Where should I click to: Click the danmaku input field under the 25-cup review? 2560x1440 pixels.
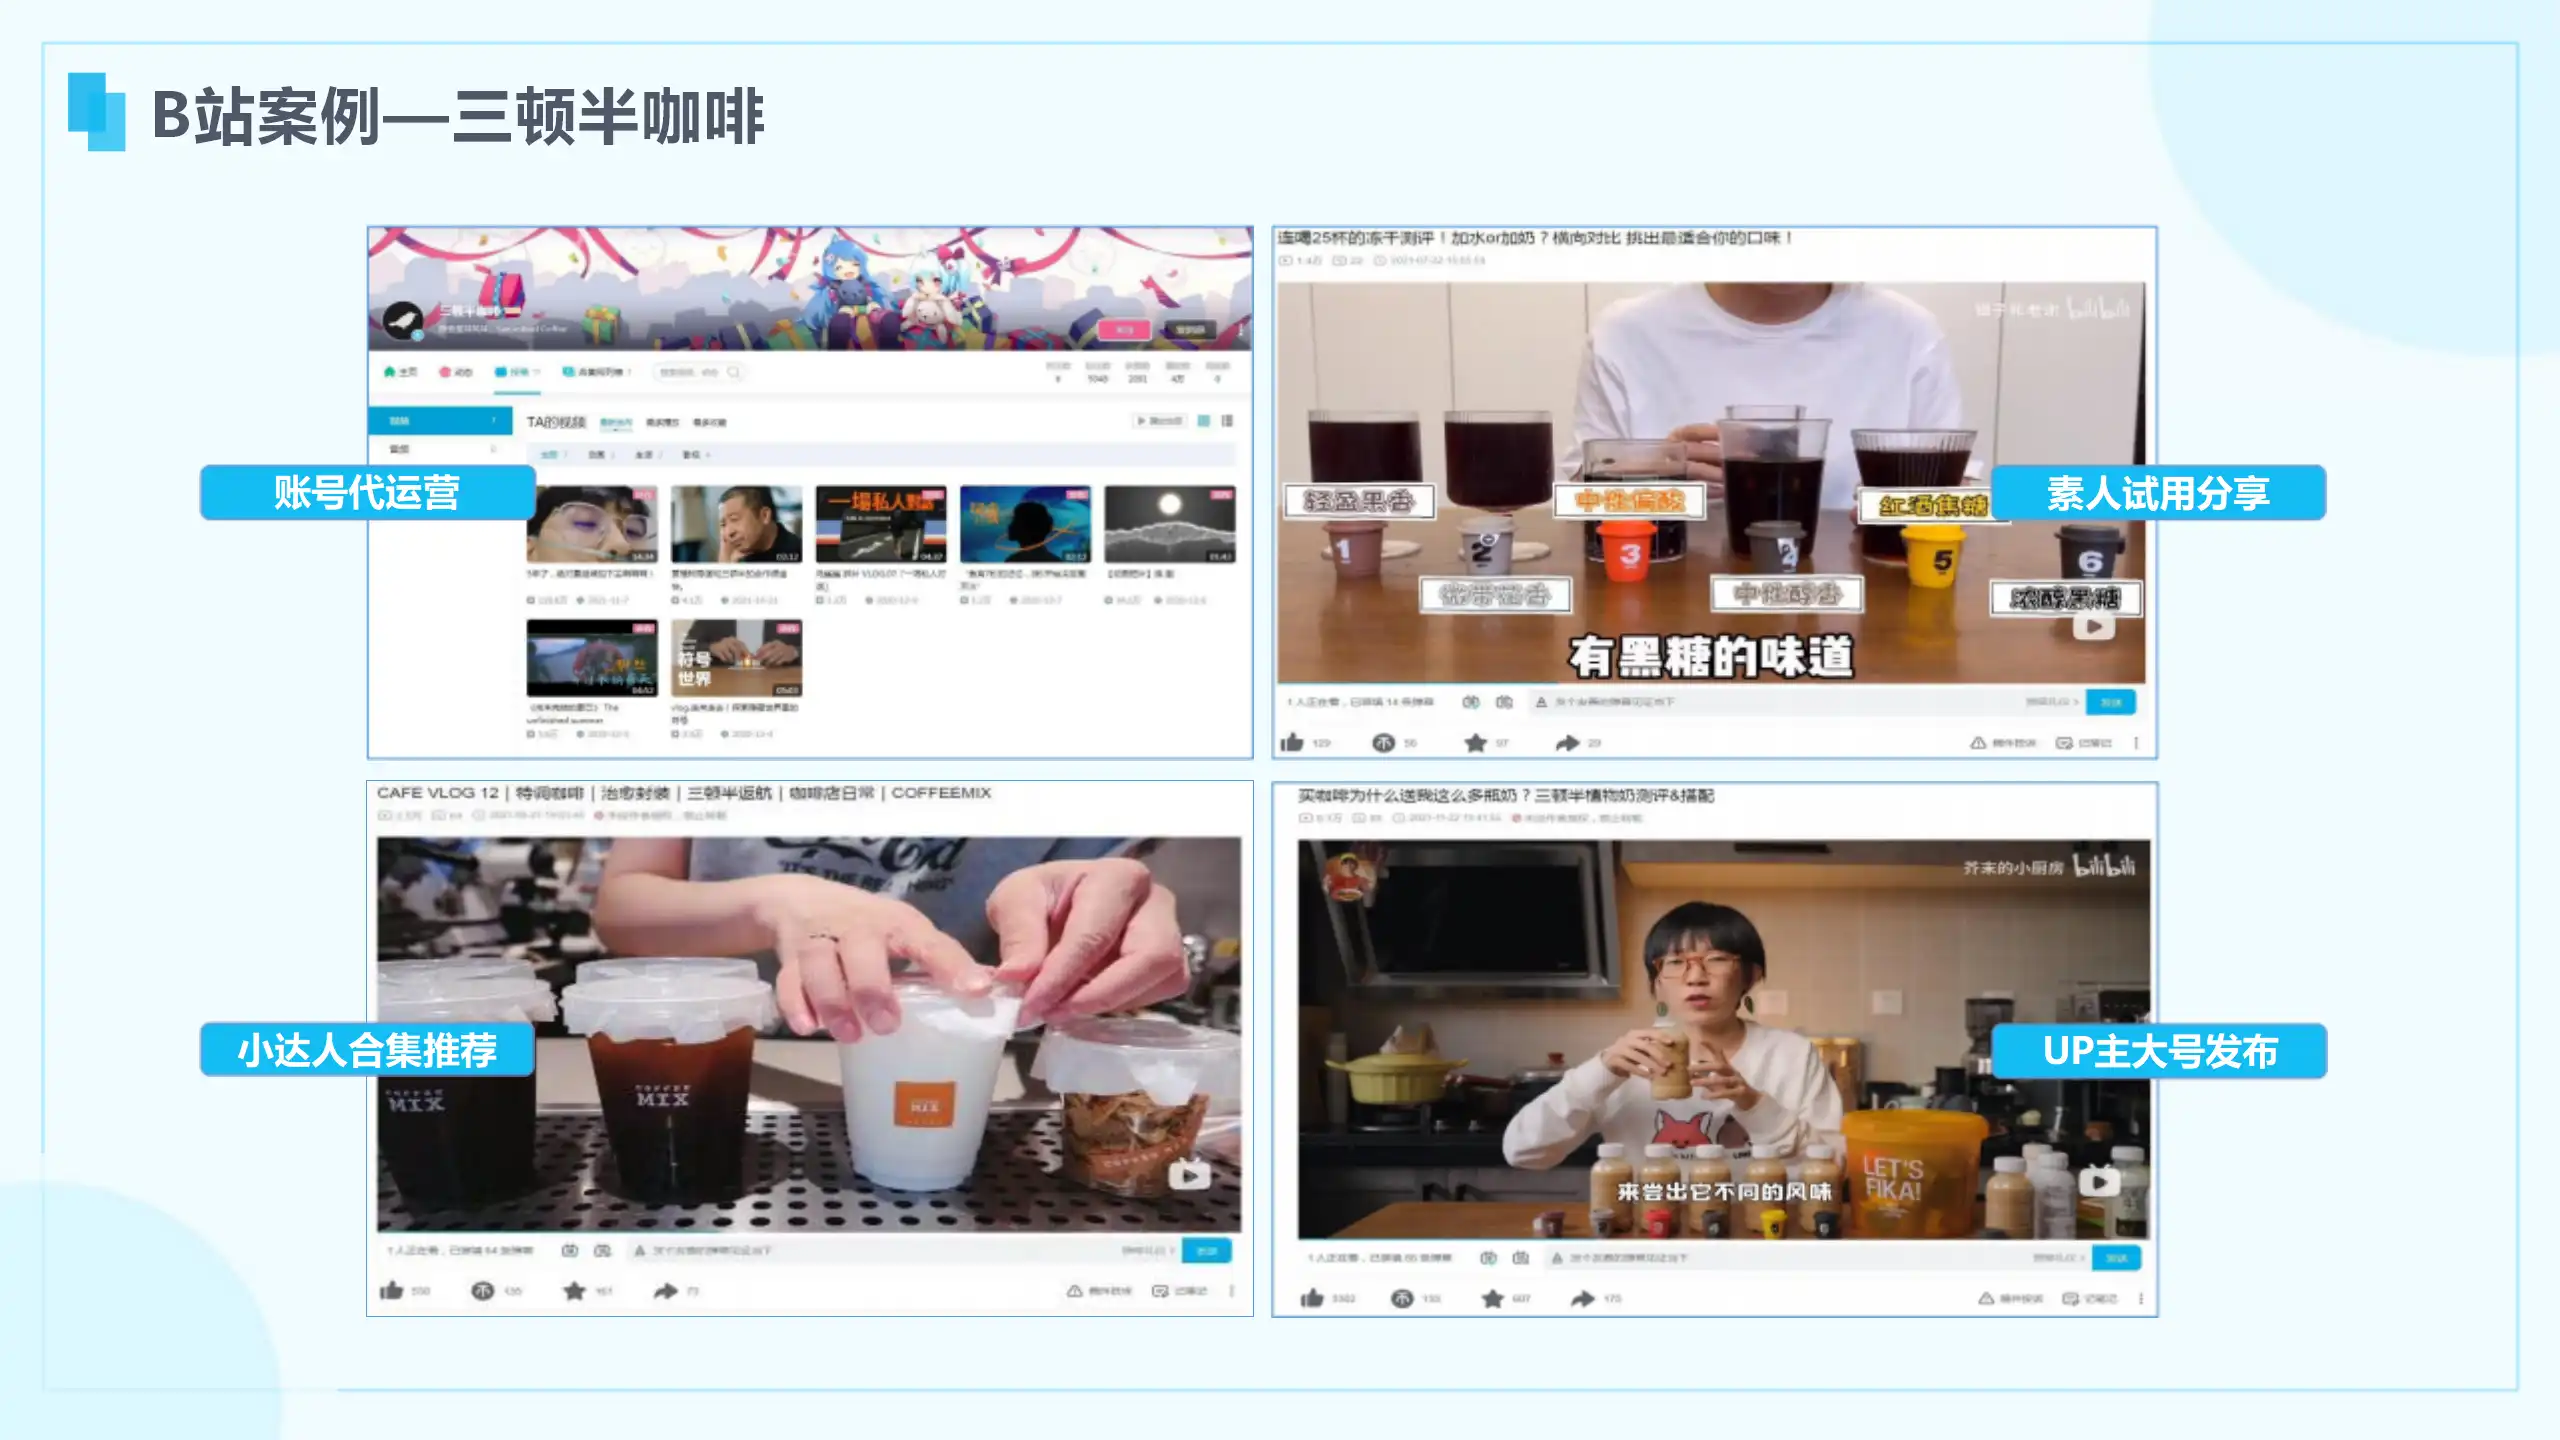tap(1808, 702)
